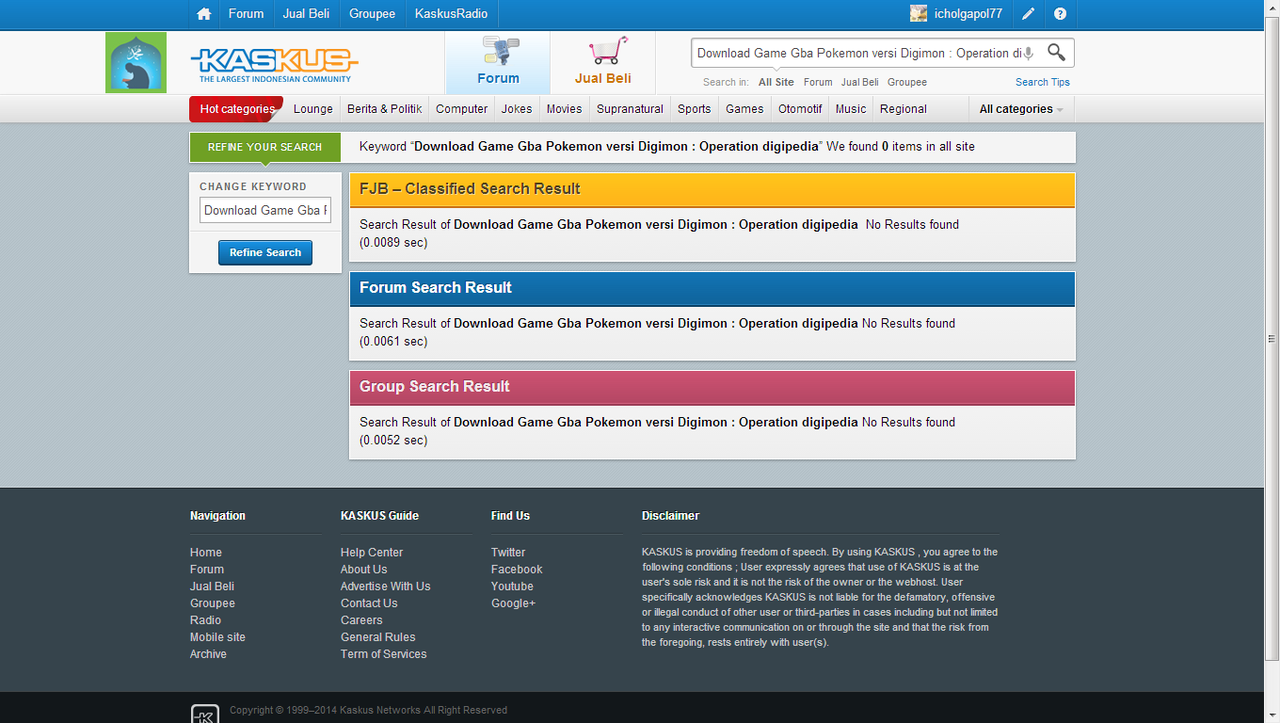Open the Google+ link

pyautogui.click(x=513, y=603)
